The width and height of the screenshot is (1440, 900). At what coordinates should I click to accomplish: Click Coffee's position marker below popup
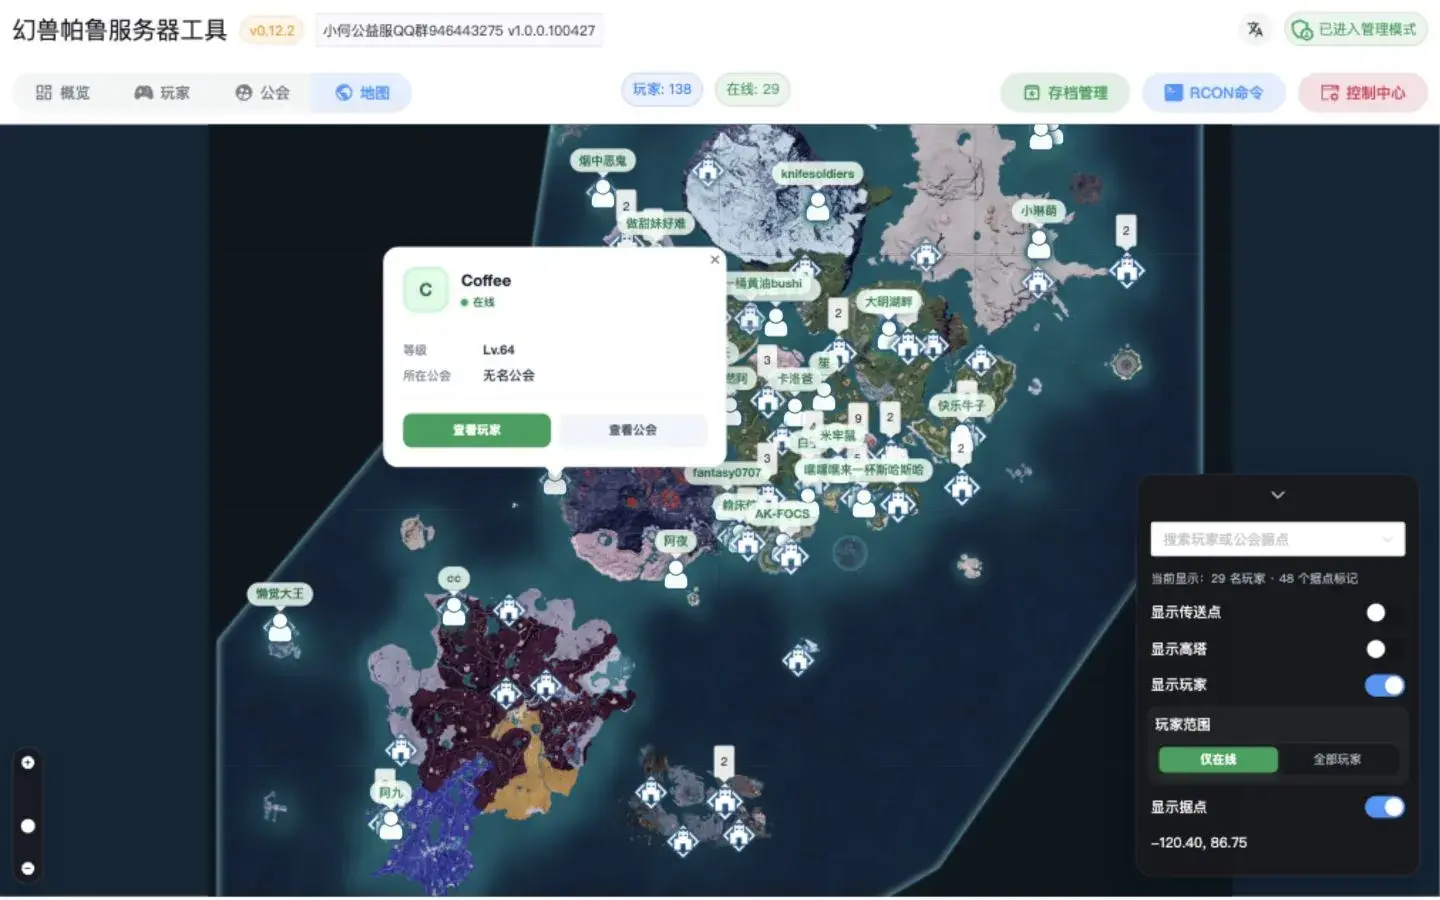click(x=554, y=483)
